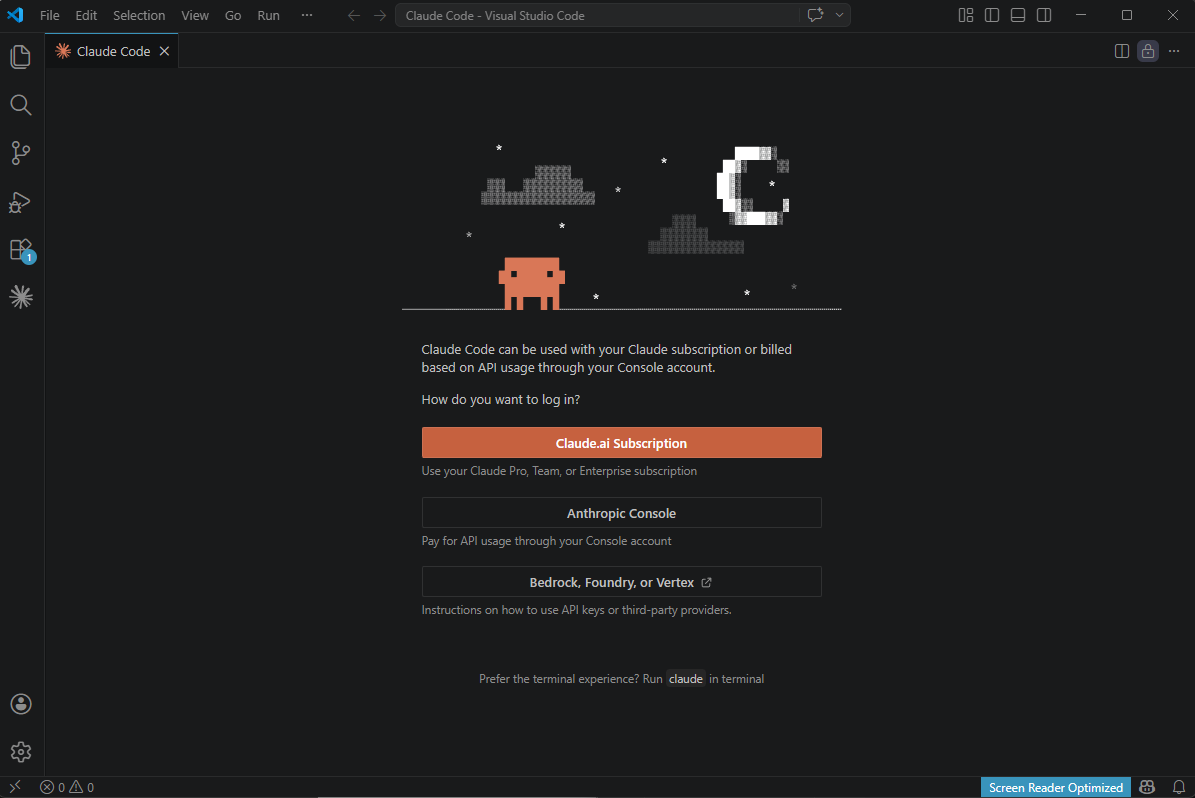Select the Claude Code editor tab
1195x798 pixels.
(112, 51)
